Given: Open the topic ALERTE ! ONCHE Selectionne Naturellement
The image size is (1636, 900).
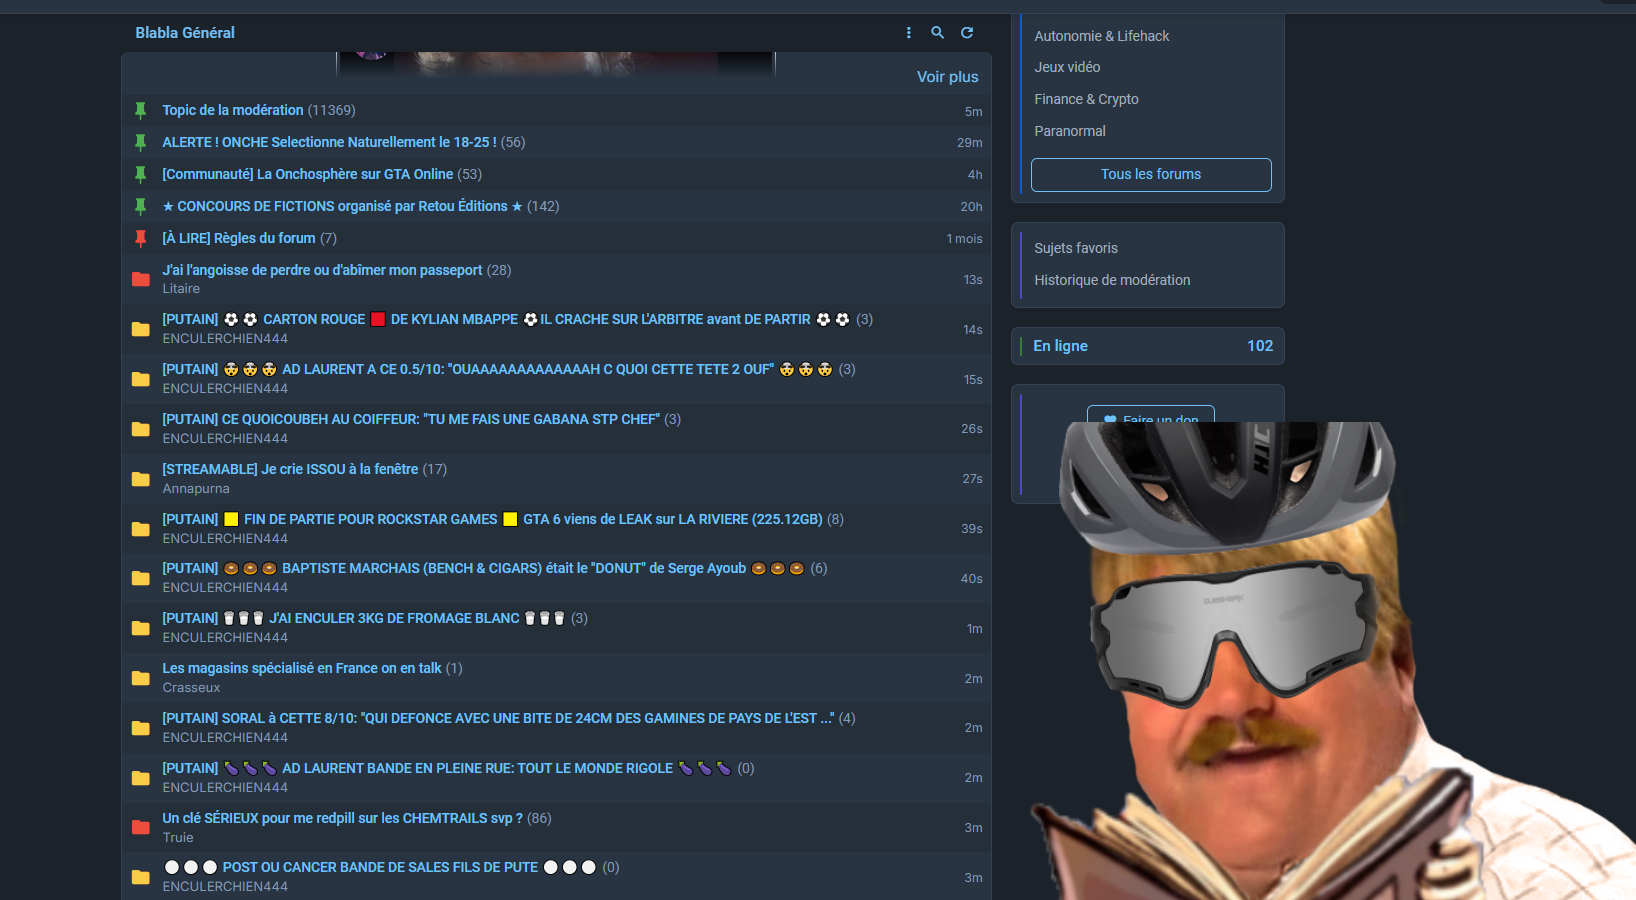Looking at the screenshot, I should (x=329, y=142).
